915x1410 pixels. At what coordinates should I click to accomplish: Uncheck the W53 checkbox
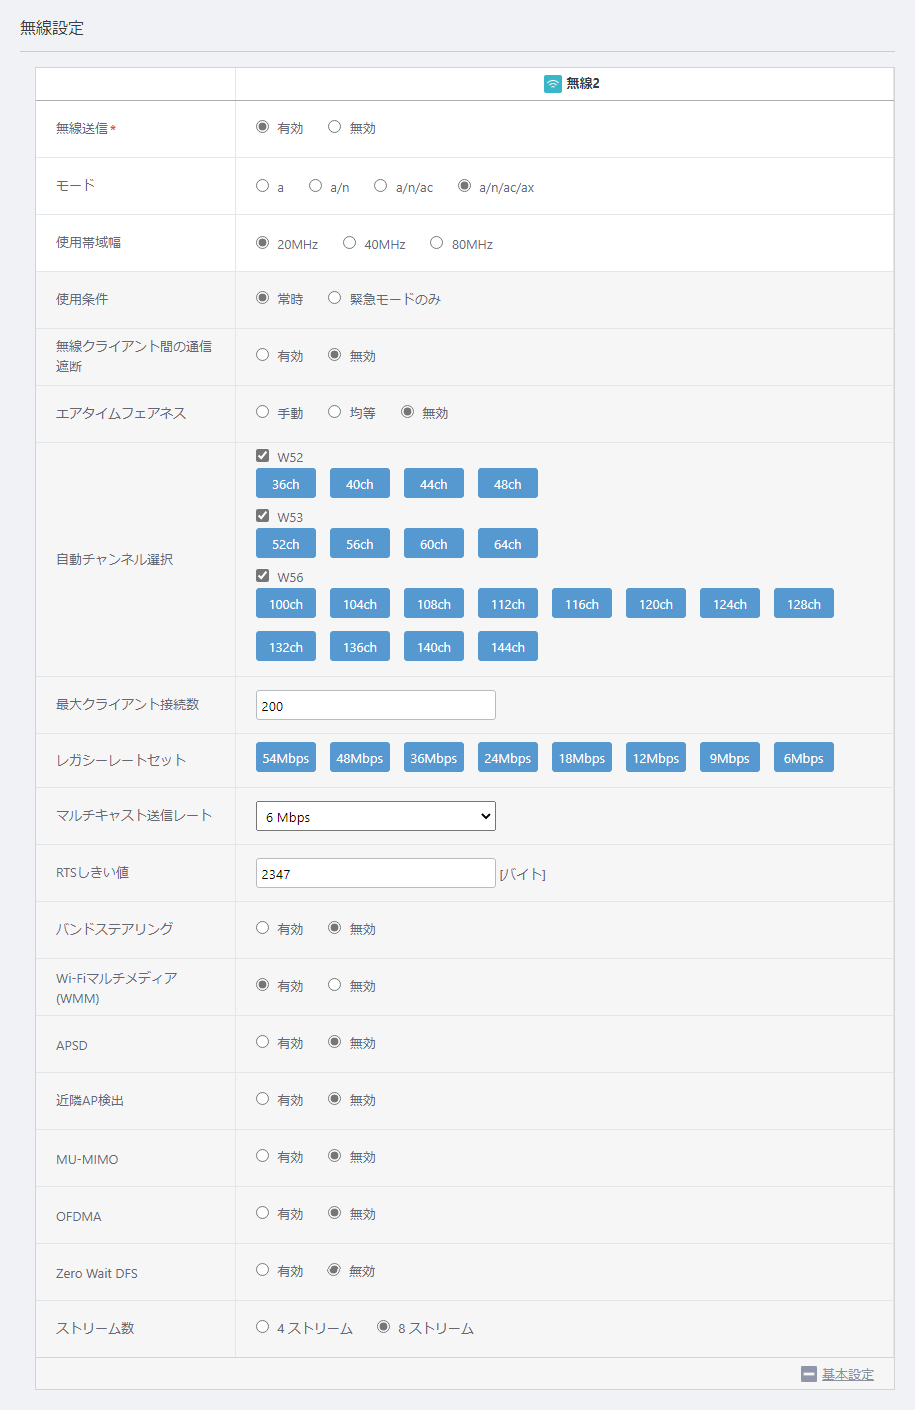(263, 516)
